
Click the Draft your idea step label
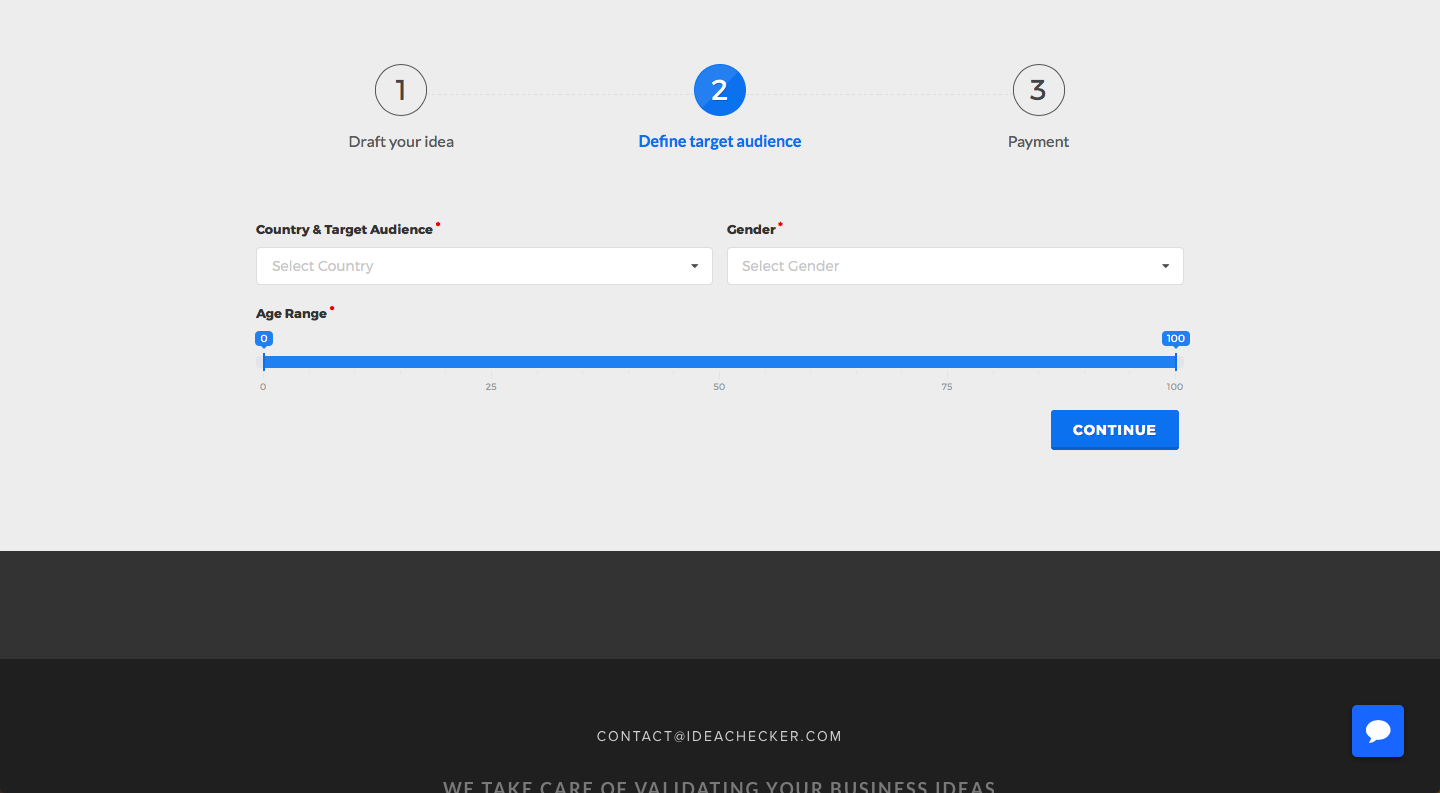tap(401, 142)
